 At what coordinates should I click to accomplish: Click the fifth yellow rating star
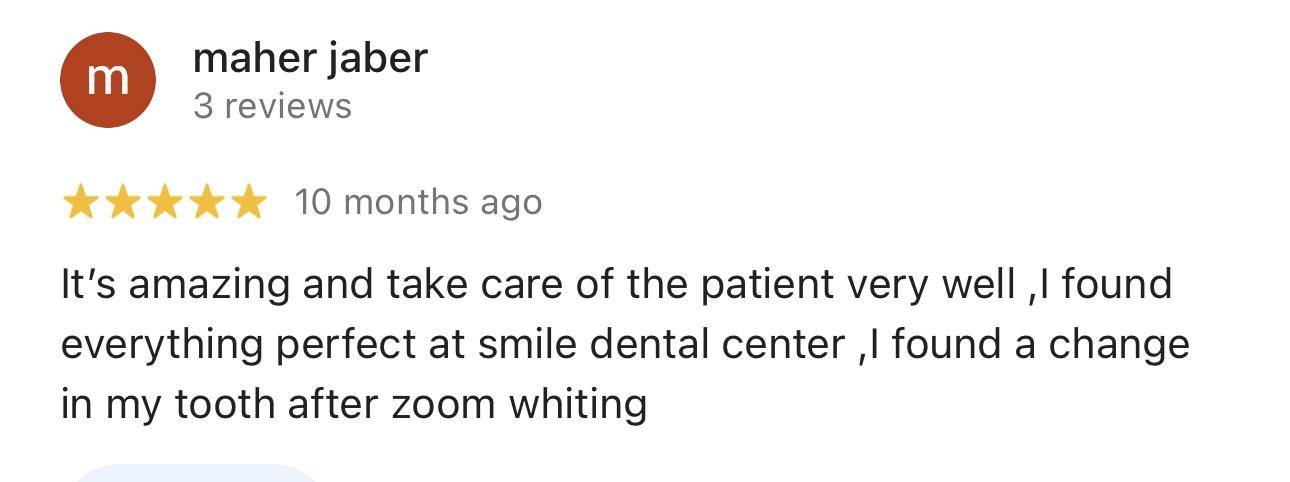tap(248, 203)
